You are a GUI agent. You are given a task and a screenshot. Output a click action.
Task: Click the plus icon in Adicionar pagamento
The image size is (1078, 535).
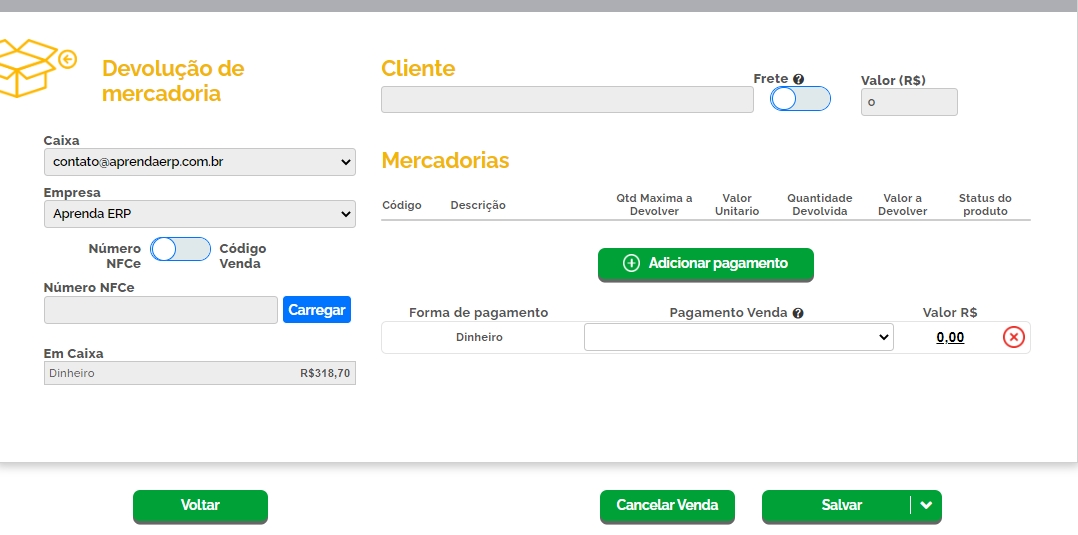tap(631, 263)
